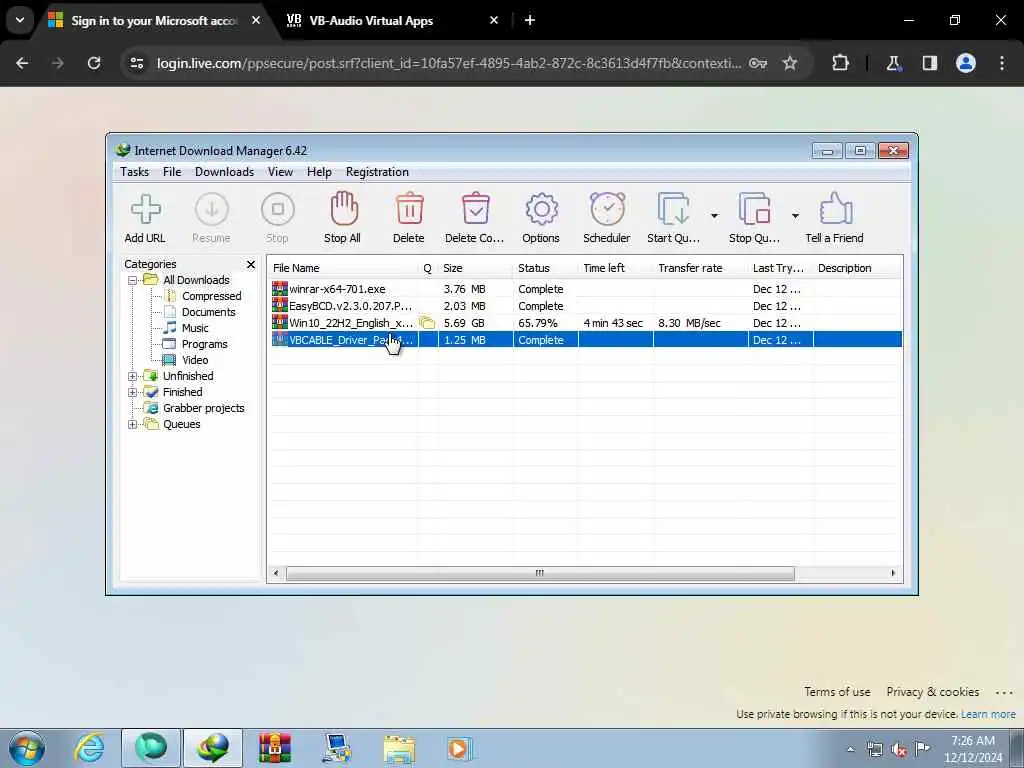Image resolution: width=1024 pixels, height=768 pixels.
Task: Open the Chrome three-dot menu
Action: (1002, 63)
